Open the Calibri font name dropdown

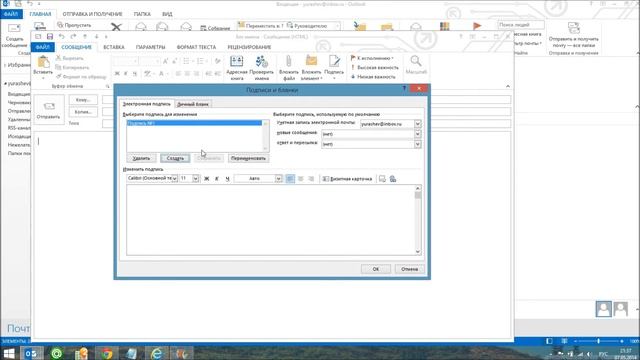[174, 178]
